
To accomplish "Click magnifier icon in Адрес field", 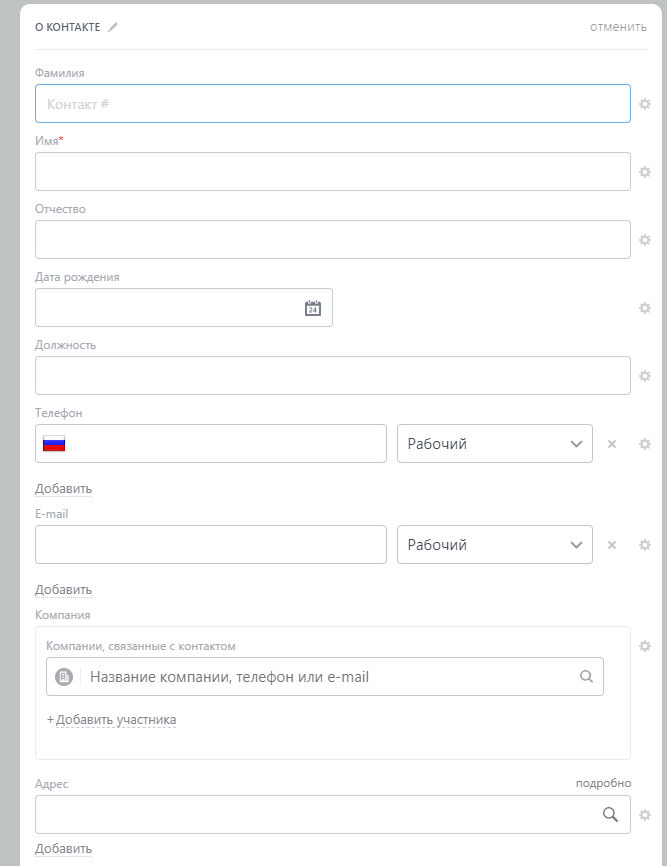I will pos(610,815).
